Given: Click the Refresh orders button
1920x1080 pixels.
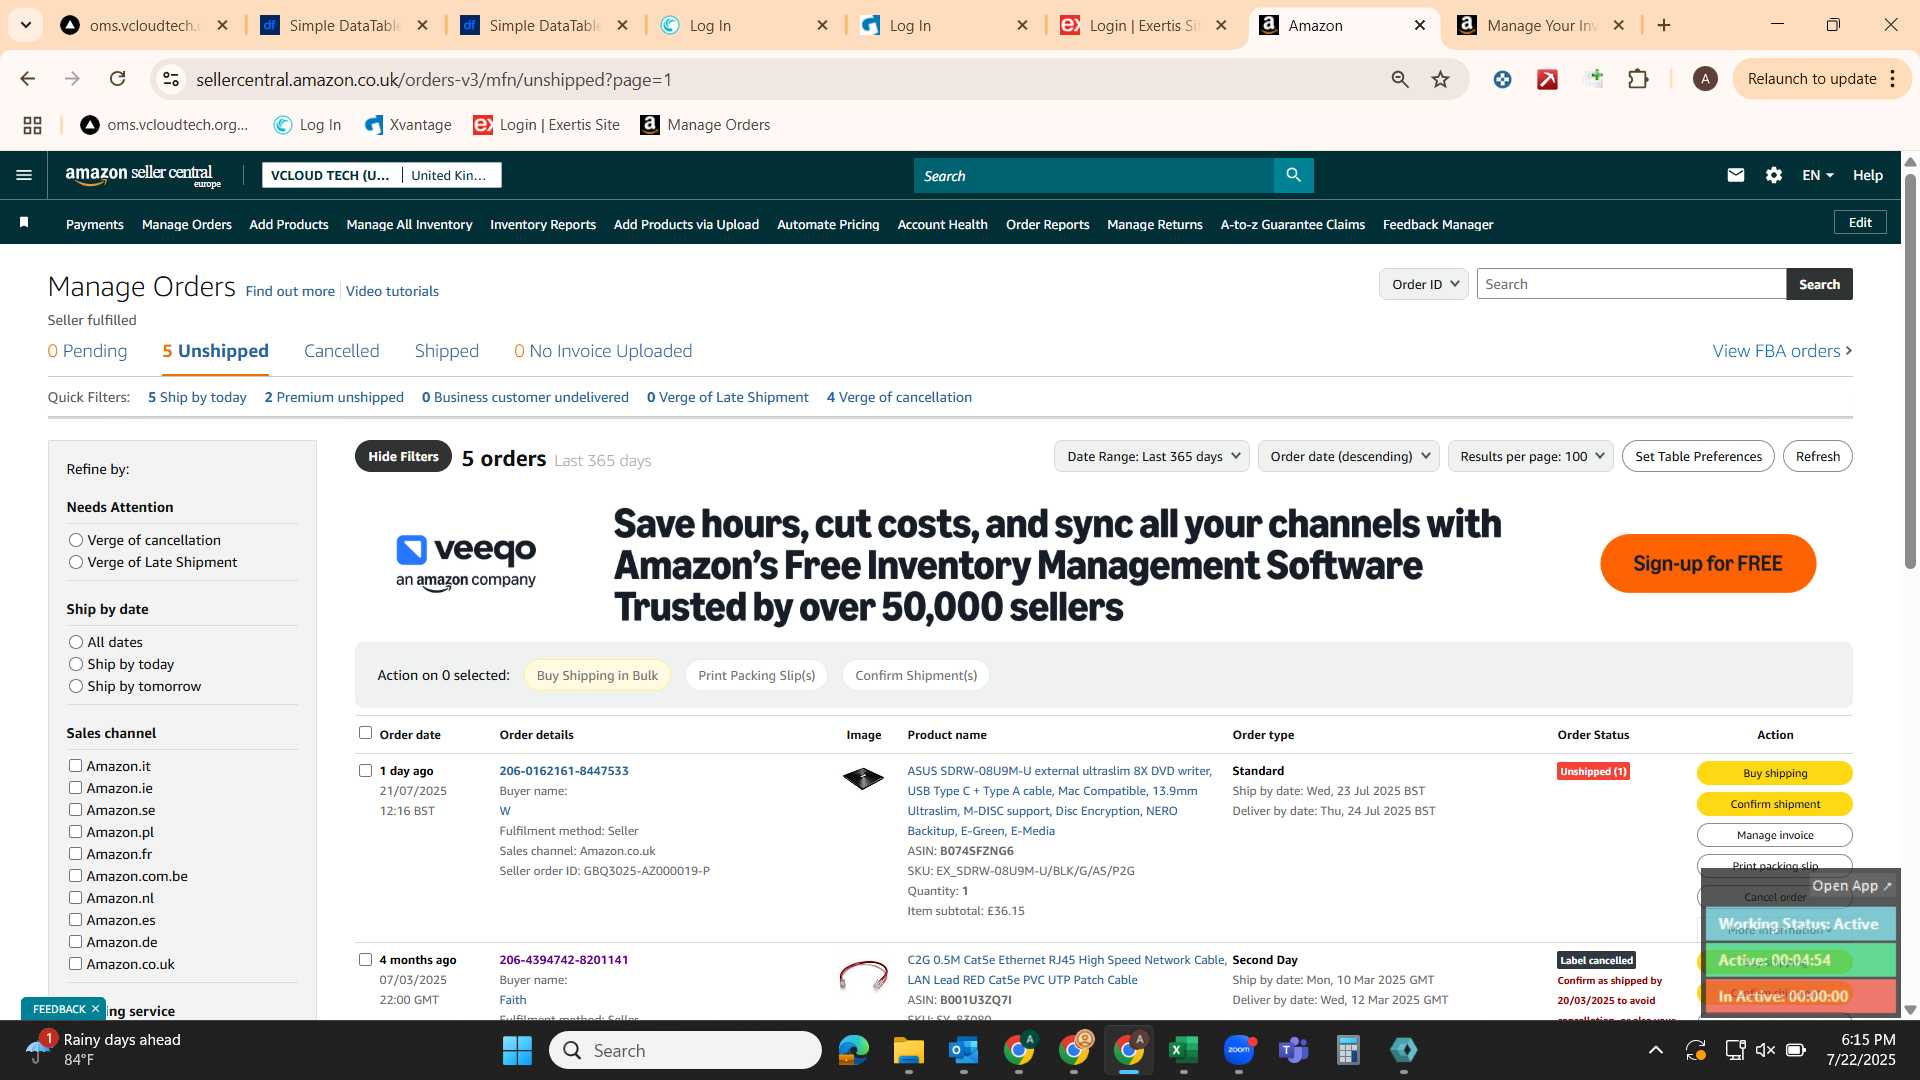Looking at the screenshot, I should point(1817,456).
